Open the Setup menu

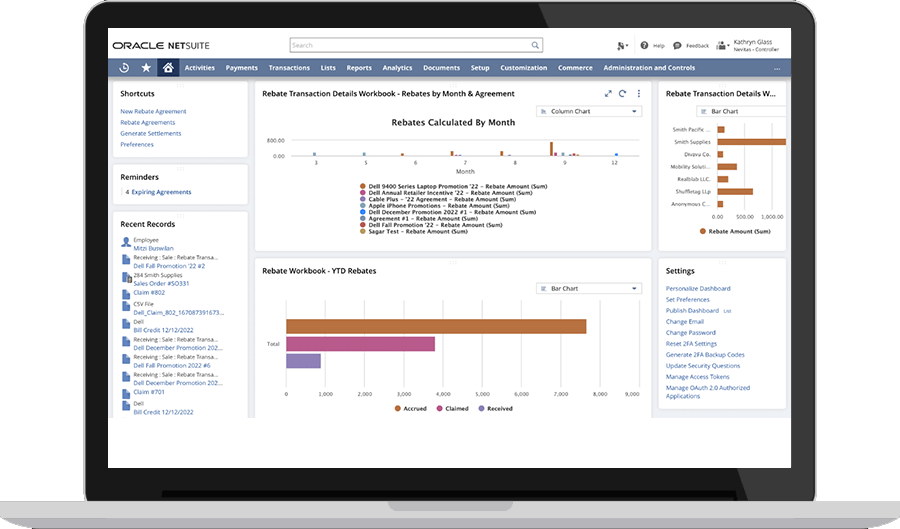(x=480, y=68)
